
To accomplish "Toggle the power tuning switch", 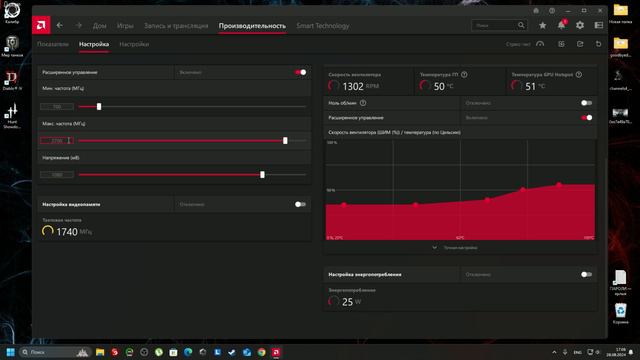I will [587, 274].
